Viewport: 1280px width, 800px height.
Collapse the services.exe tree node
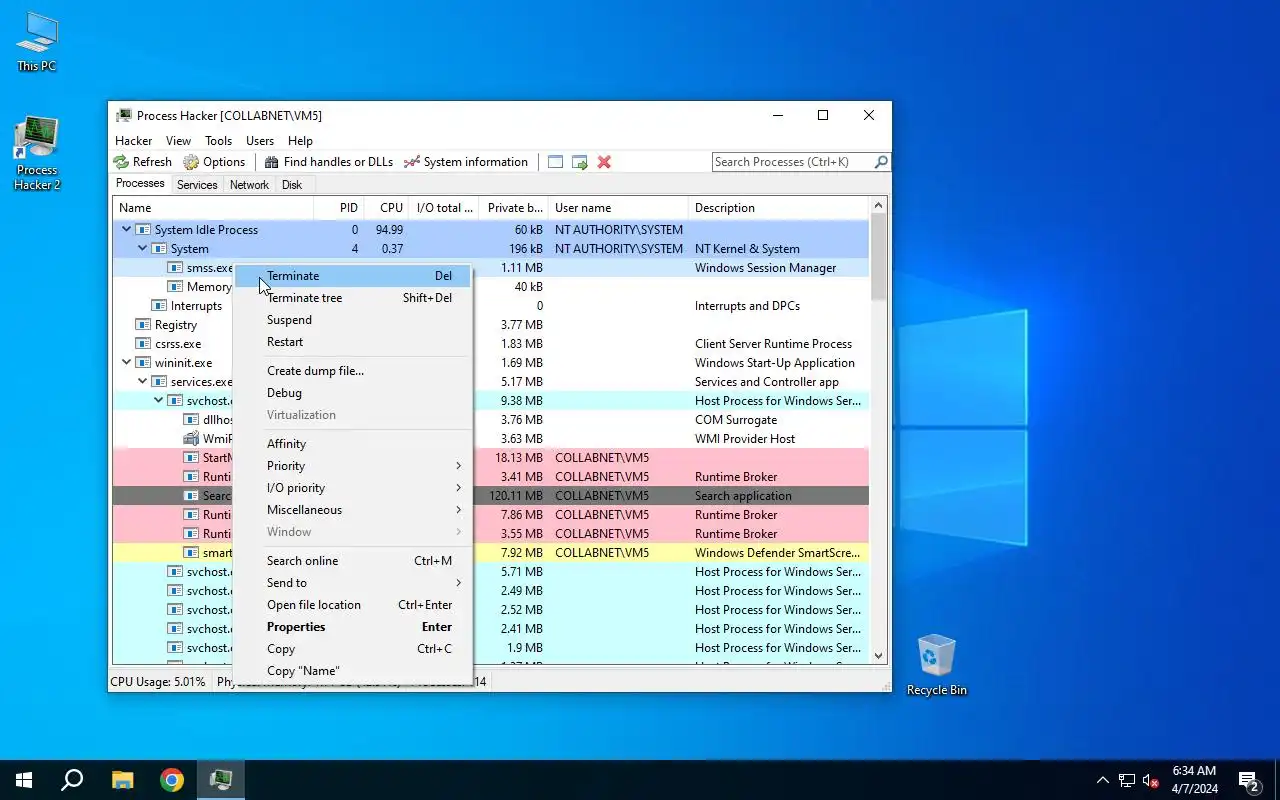tap(142, 382)
